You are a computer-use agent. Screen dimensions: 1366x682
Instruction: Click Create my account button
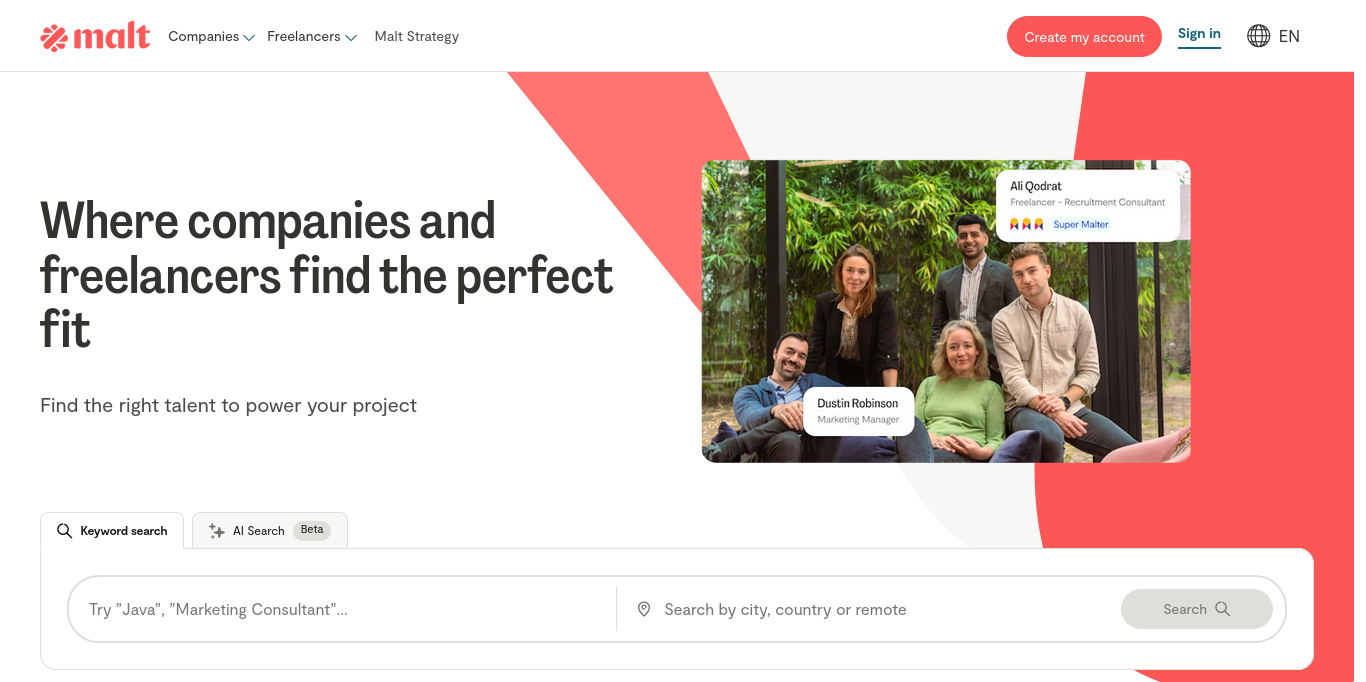pyautogui.click(x=1084, y=37)
